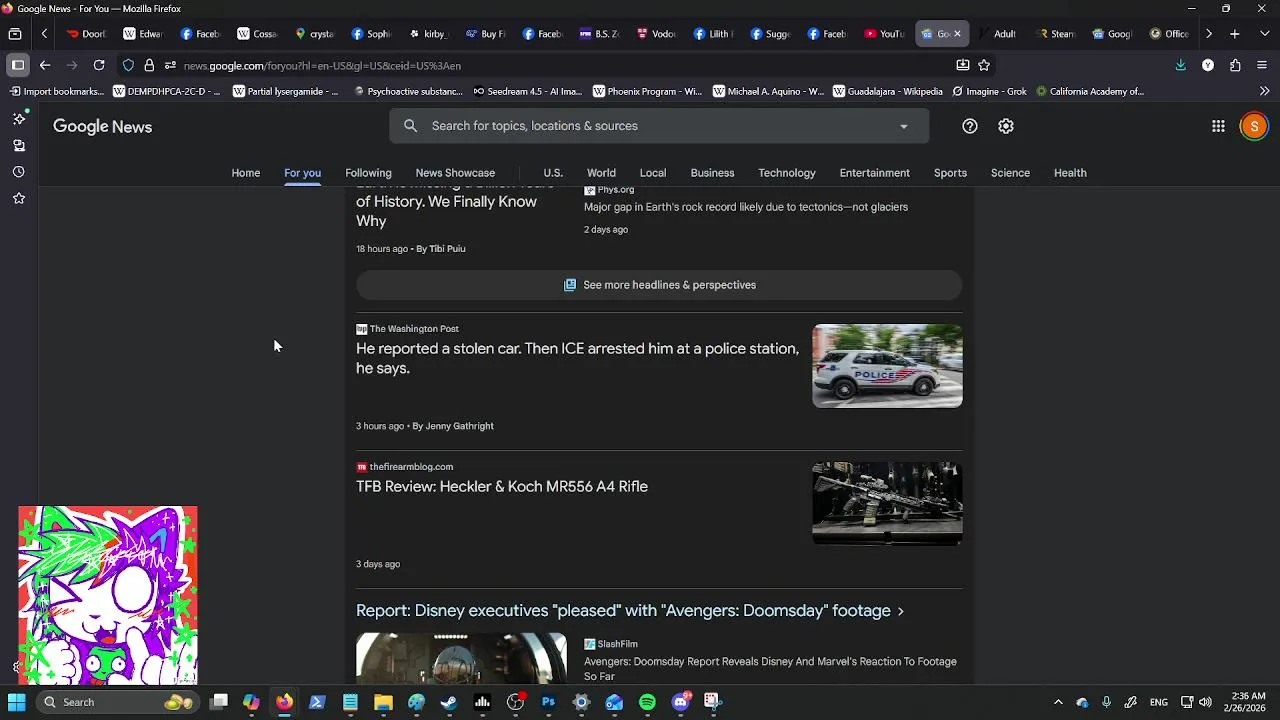
Task: Open Google account avatar S
Action: pos(1253,126)
